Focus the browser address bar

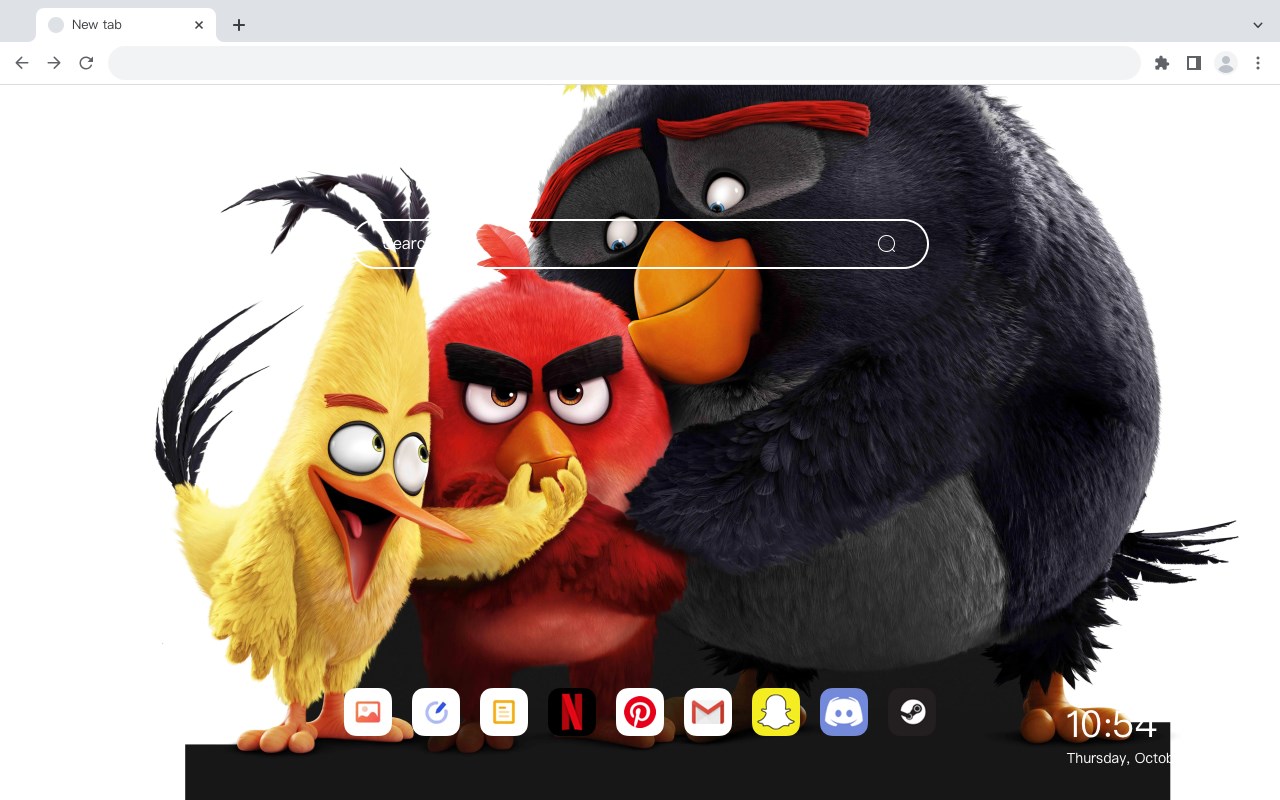point(624,63)
